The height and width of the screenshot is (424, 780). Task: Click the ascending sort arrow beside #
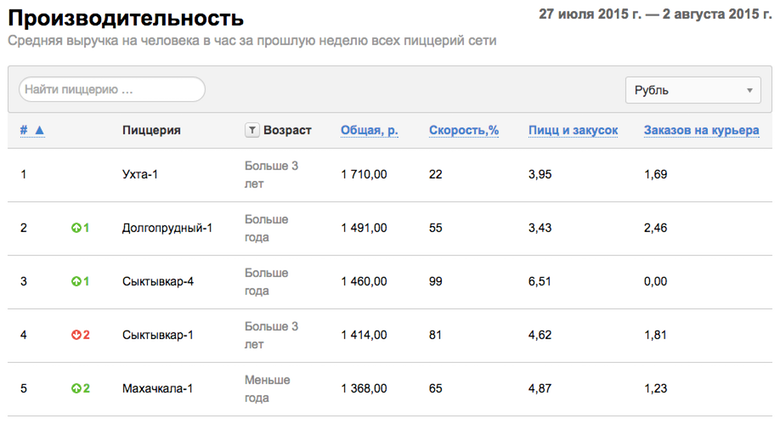[40, 130]
